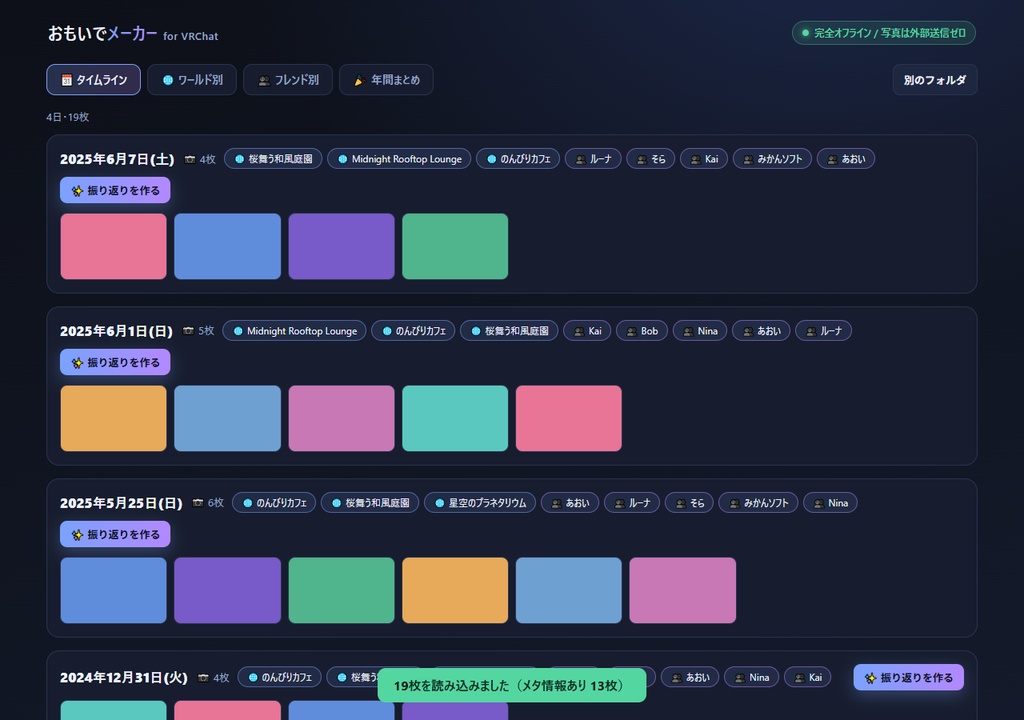Click the 4日・19枚 summary text
Image resolution: width=1024 pixels, height=720 pixels.
click(67, 117)
